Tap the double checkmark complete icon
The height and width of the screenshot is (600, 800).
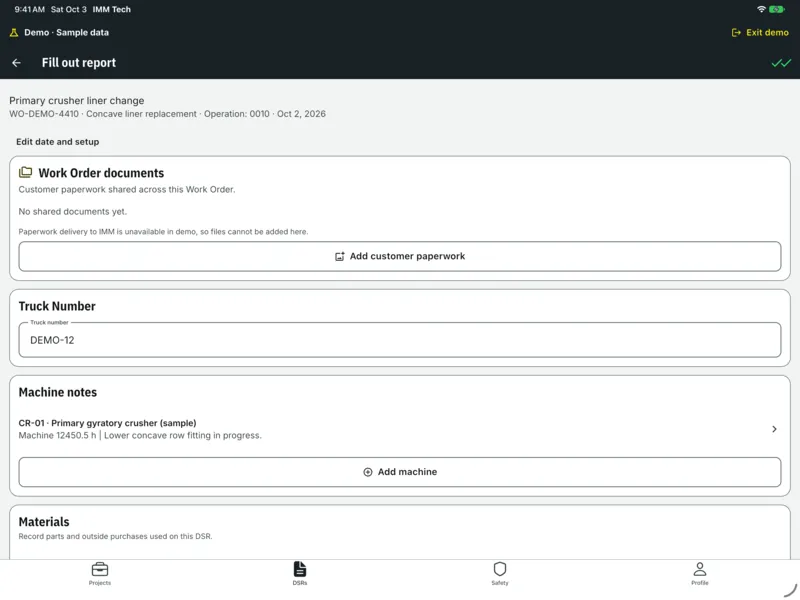pos(781,63)
